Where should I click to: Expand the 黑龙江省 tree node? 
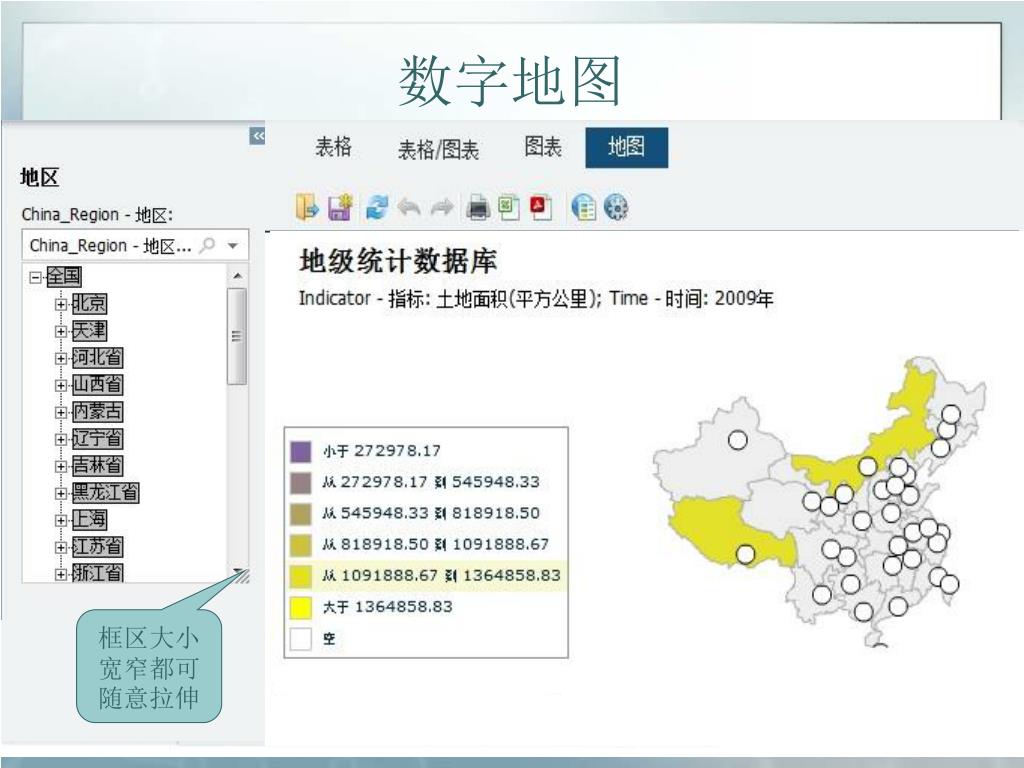click(61, 493)
